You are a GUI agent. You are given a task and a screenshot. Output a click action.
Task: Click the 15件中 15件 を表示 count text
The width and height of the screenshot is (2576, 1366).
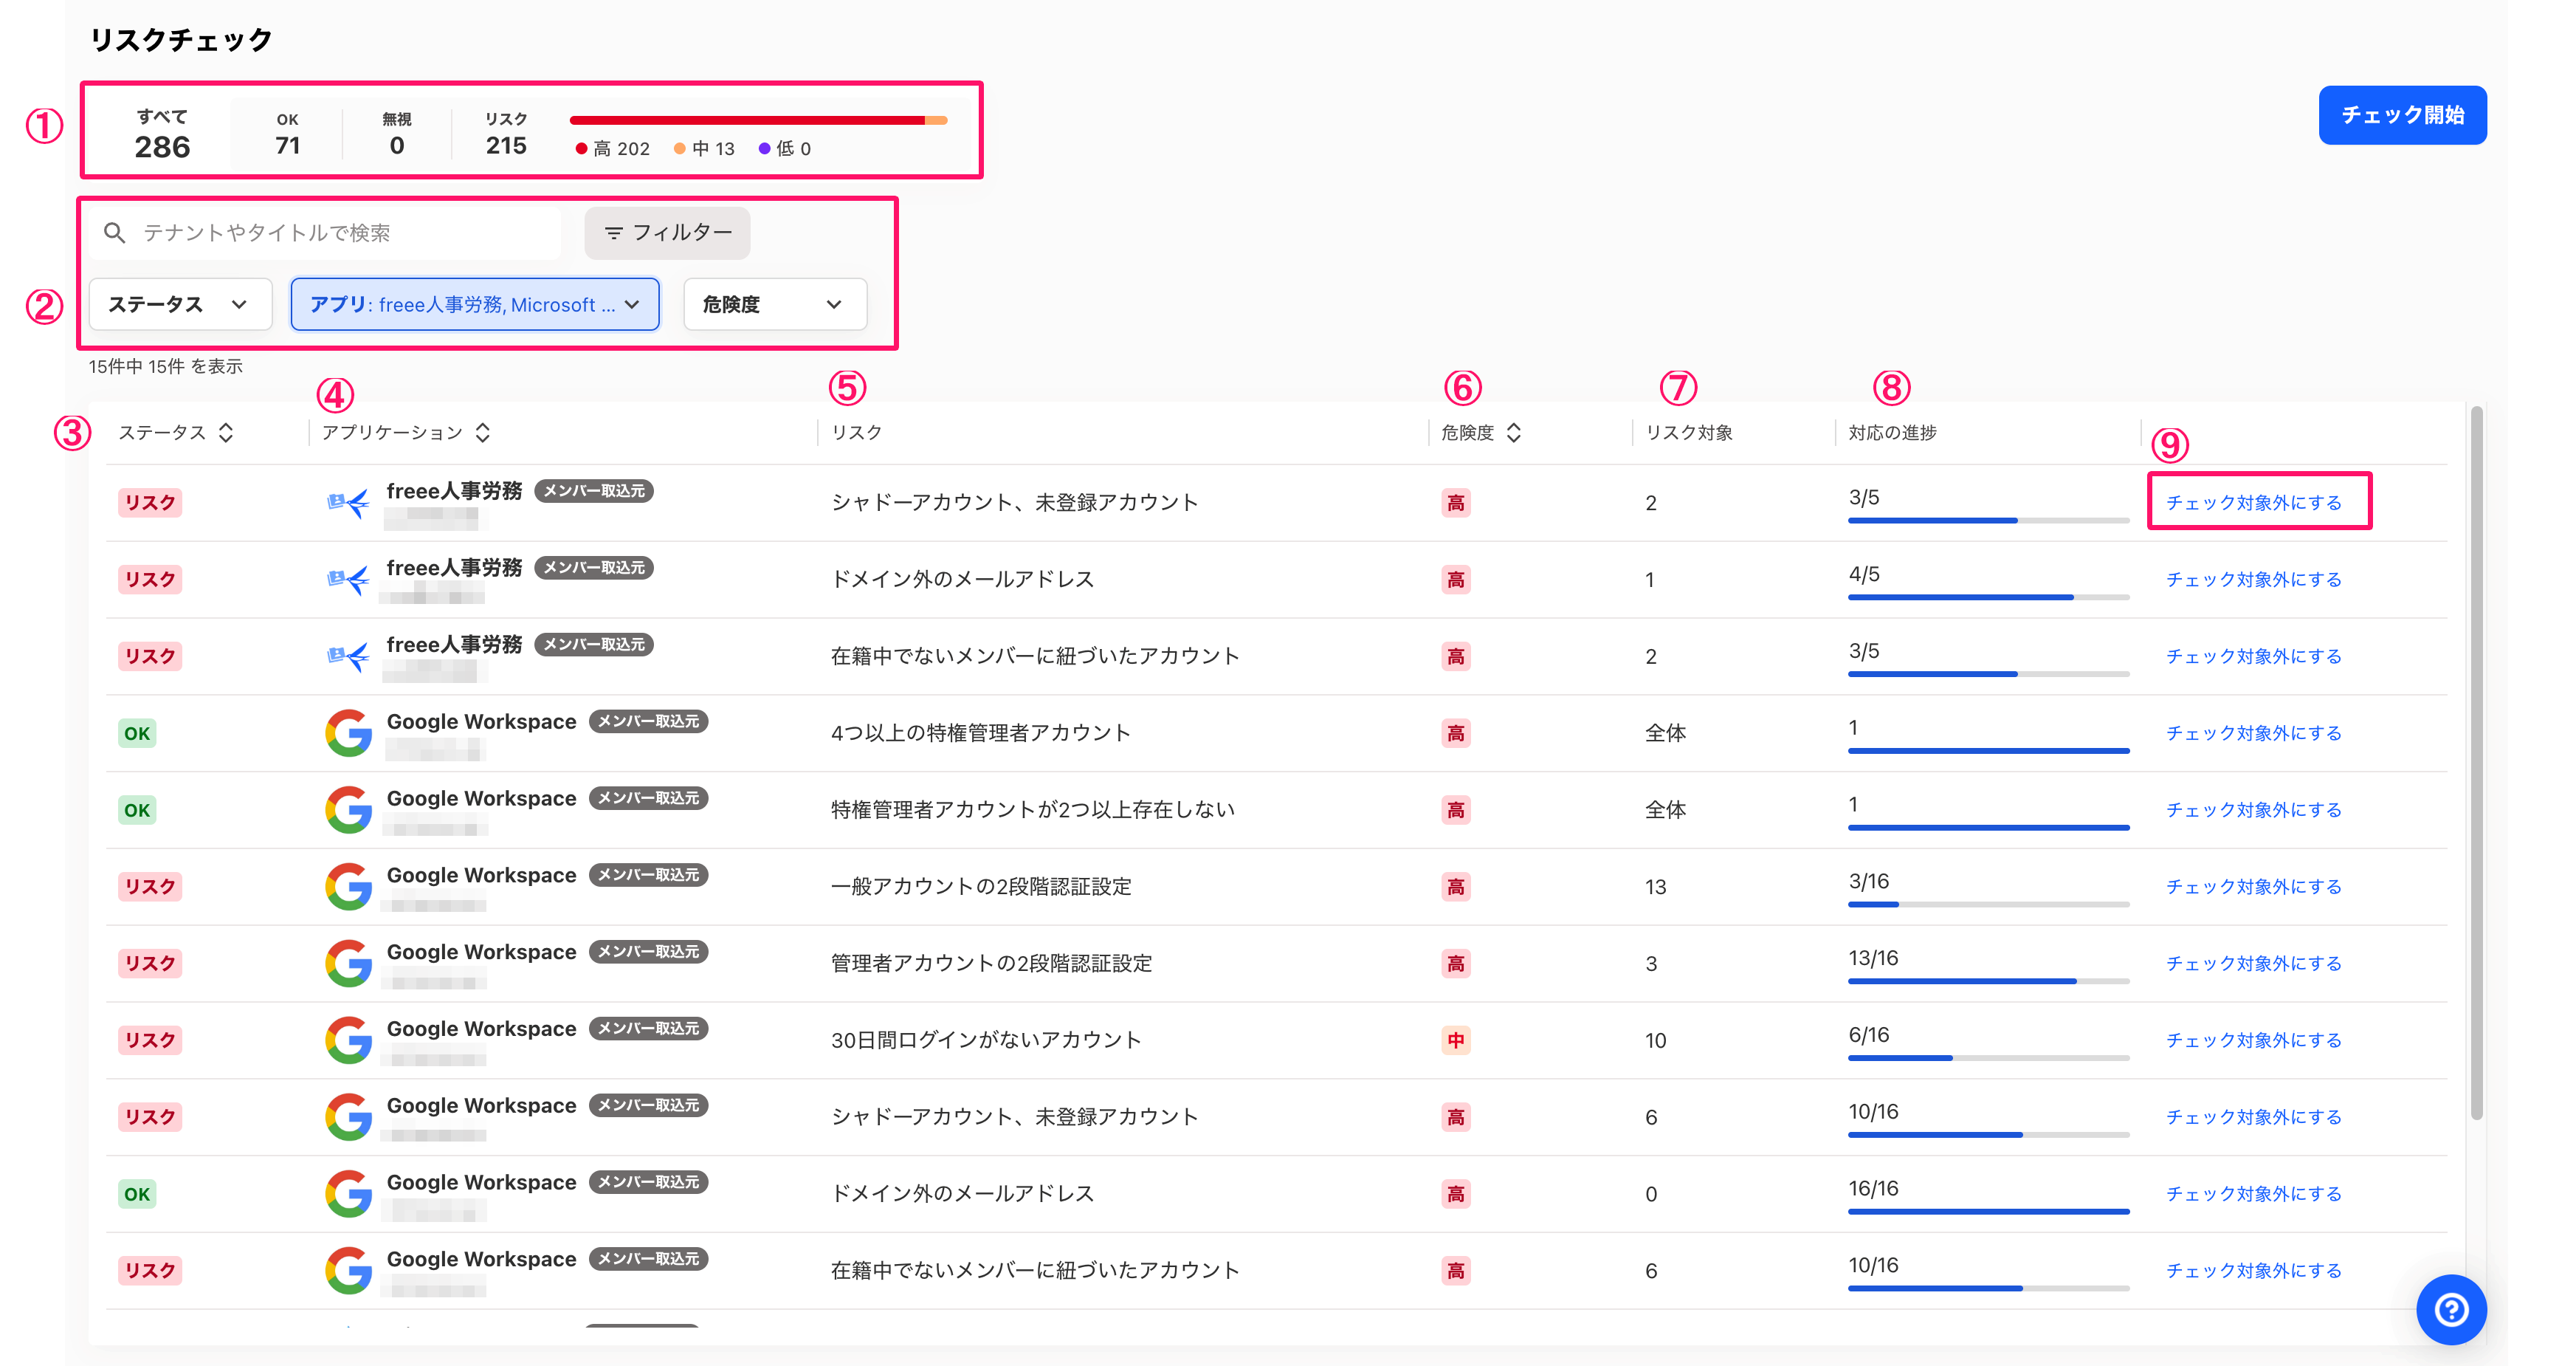click(166, 366)
